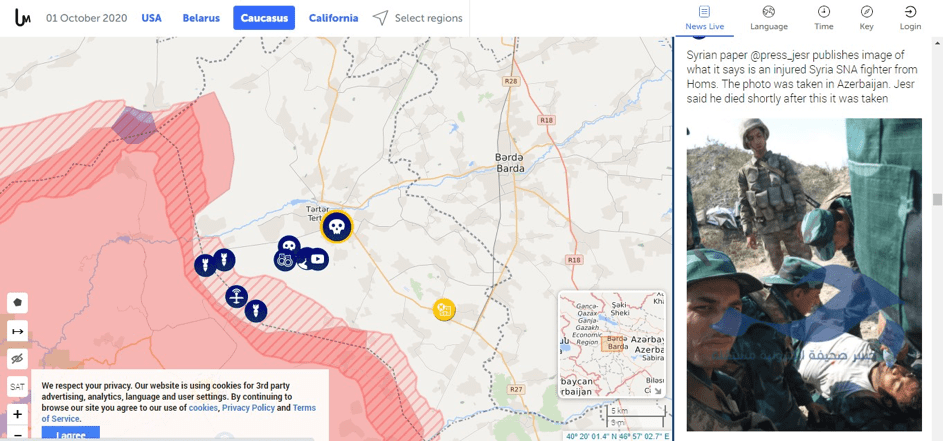Open the yellow map marker southeast of Tartar
943x441 pixels.
(x=444, y=309)
